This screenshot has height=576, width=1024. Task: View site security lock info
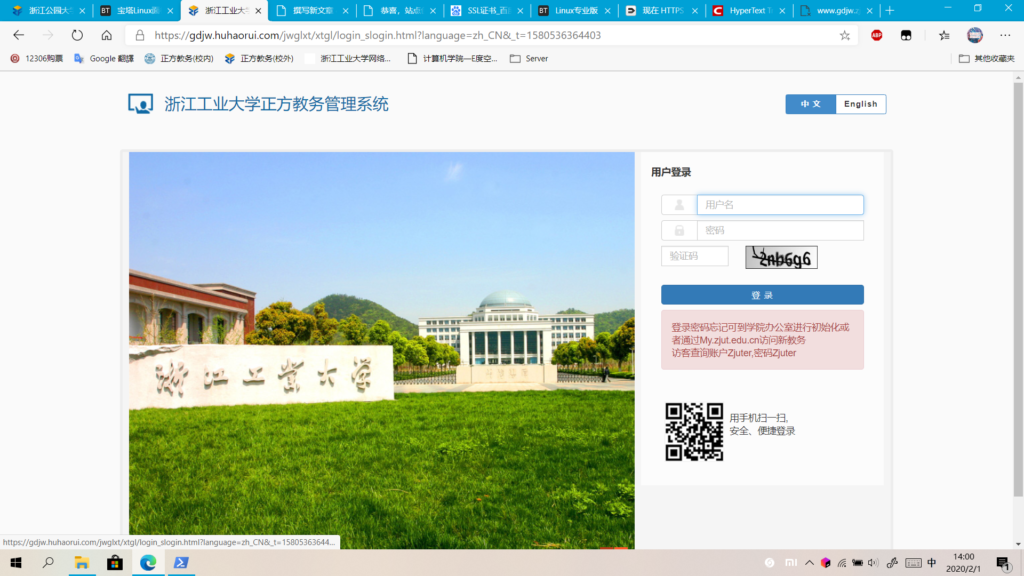point(140,35)
